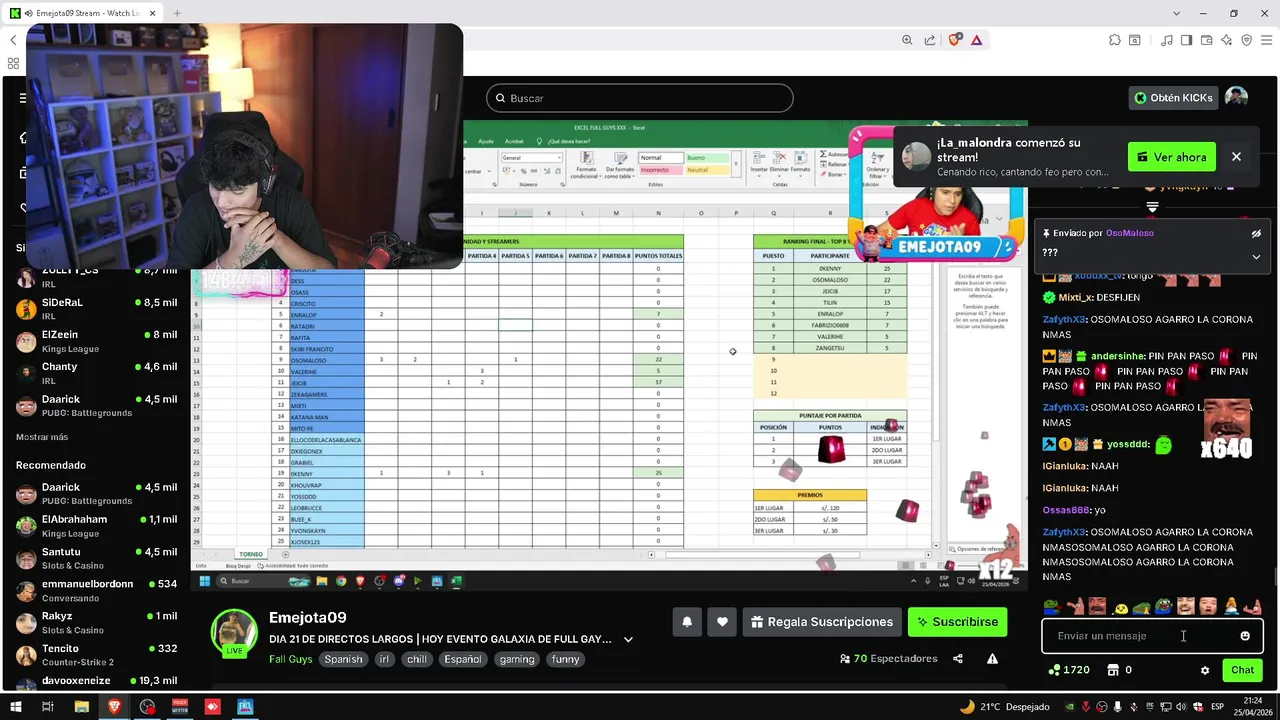Open ElZeein channel in sidebar
This screenshot has width=1280, height=720.
[97, 341]
